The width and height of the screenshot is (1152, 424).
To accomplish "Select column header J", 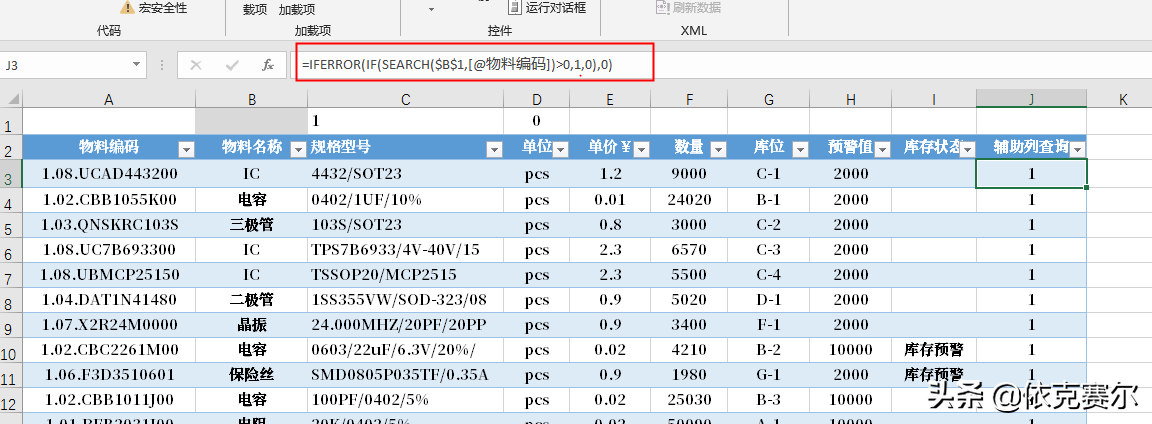I will pyautogui.click(x=1032, y=99).
